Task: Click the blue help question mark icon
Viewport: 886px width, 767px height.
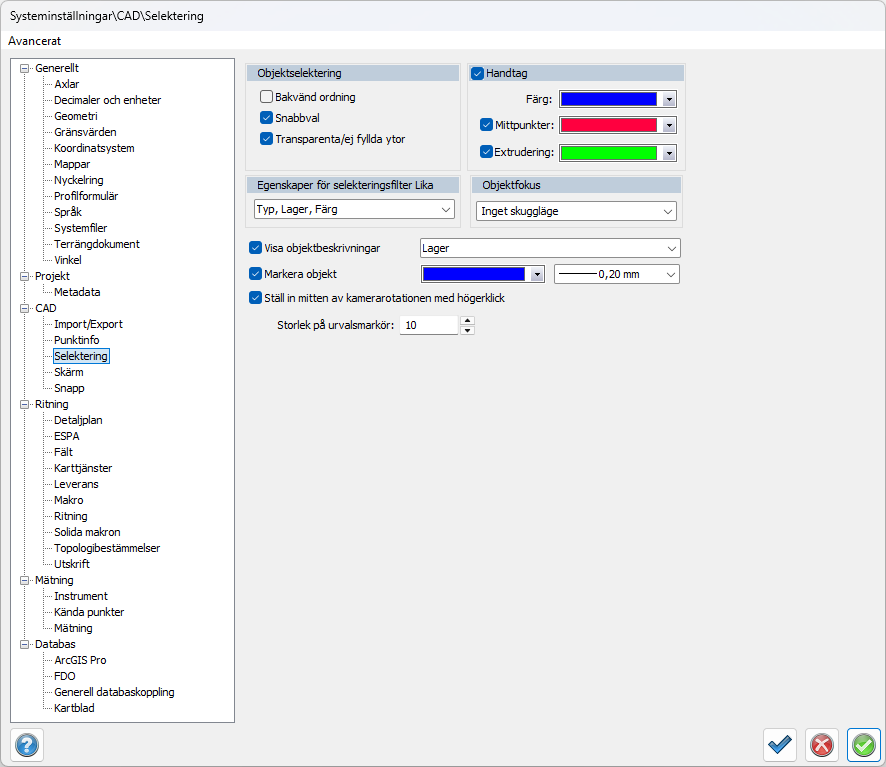Action: (x=27, y=745)
